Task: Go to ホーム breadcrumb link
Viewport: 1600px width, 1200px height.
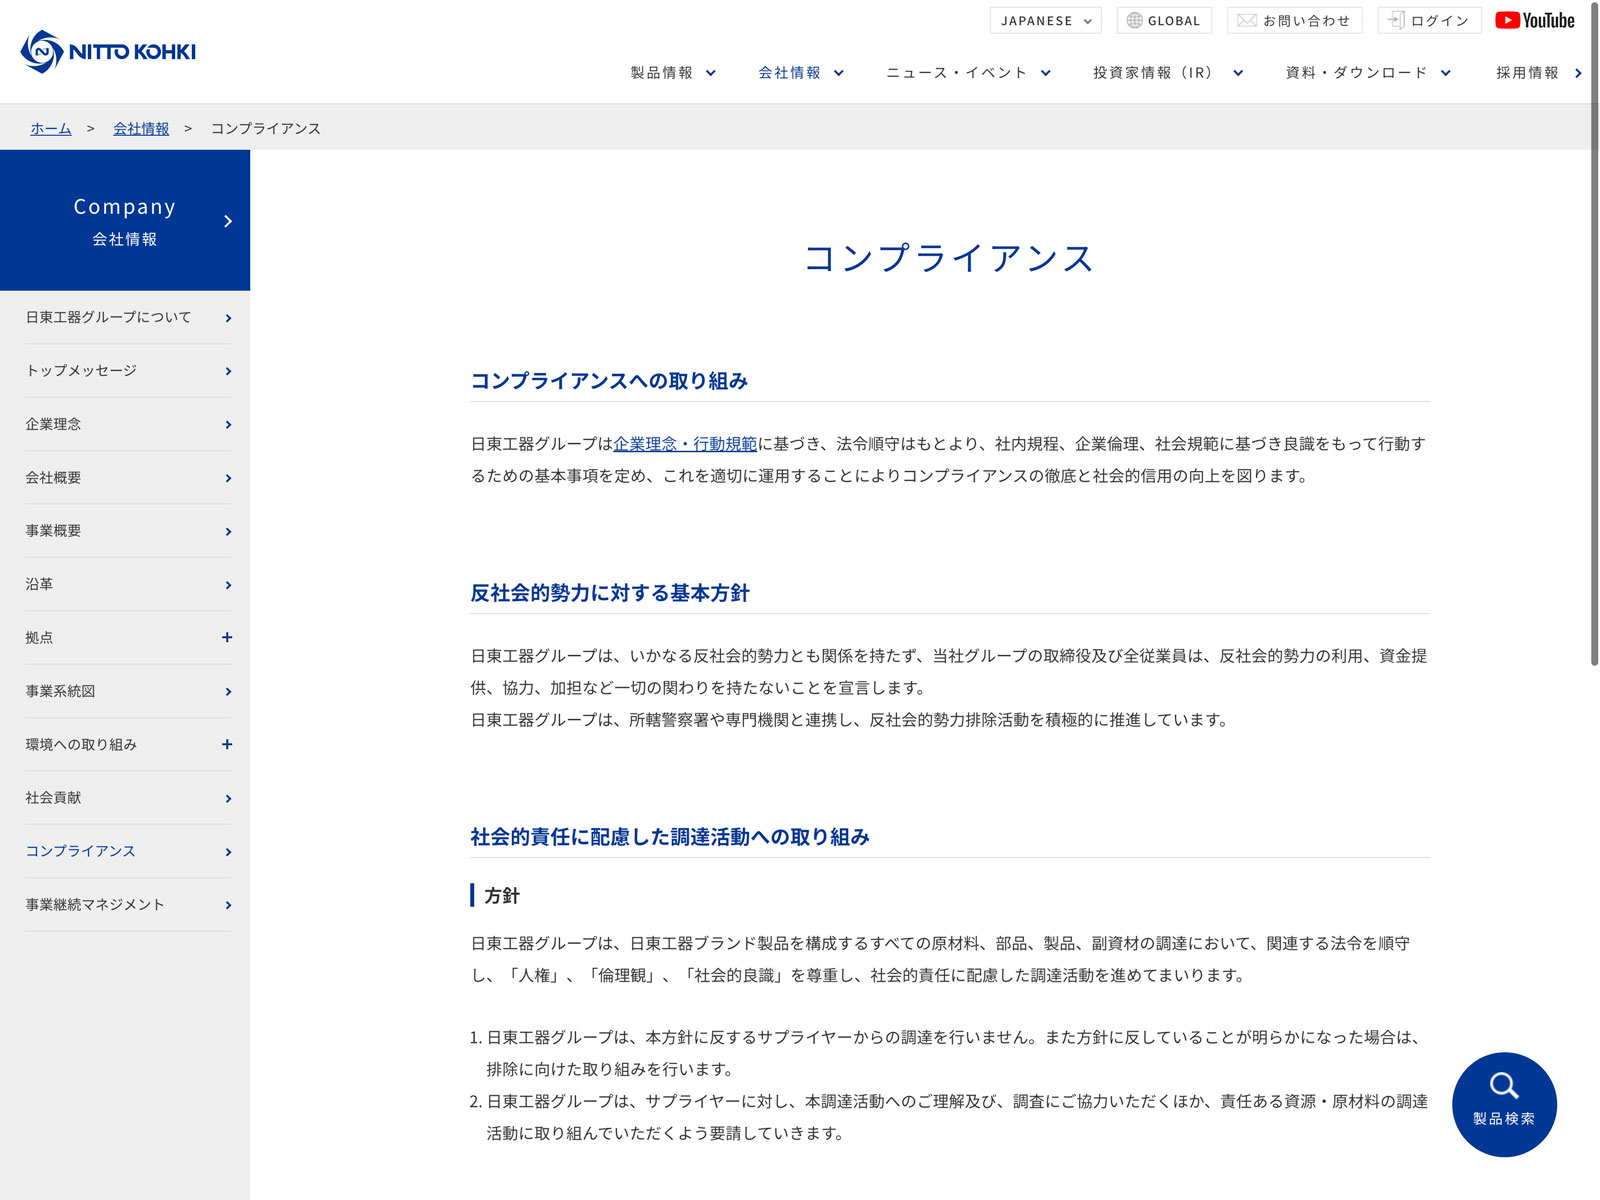Action: [x=51, y=129]
